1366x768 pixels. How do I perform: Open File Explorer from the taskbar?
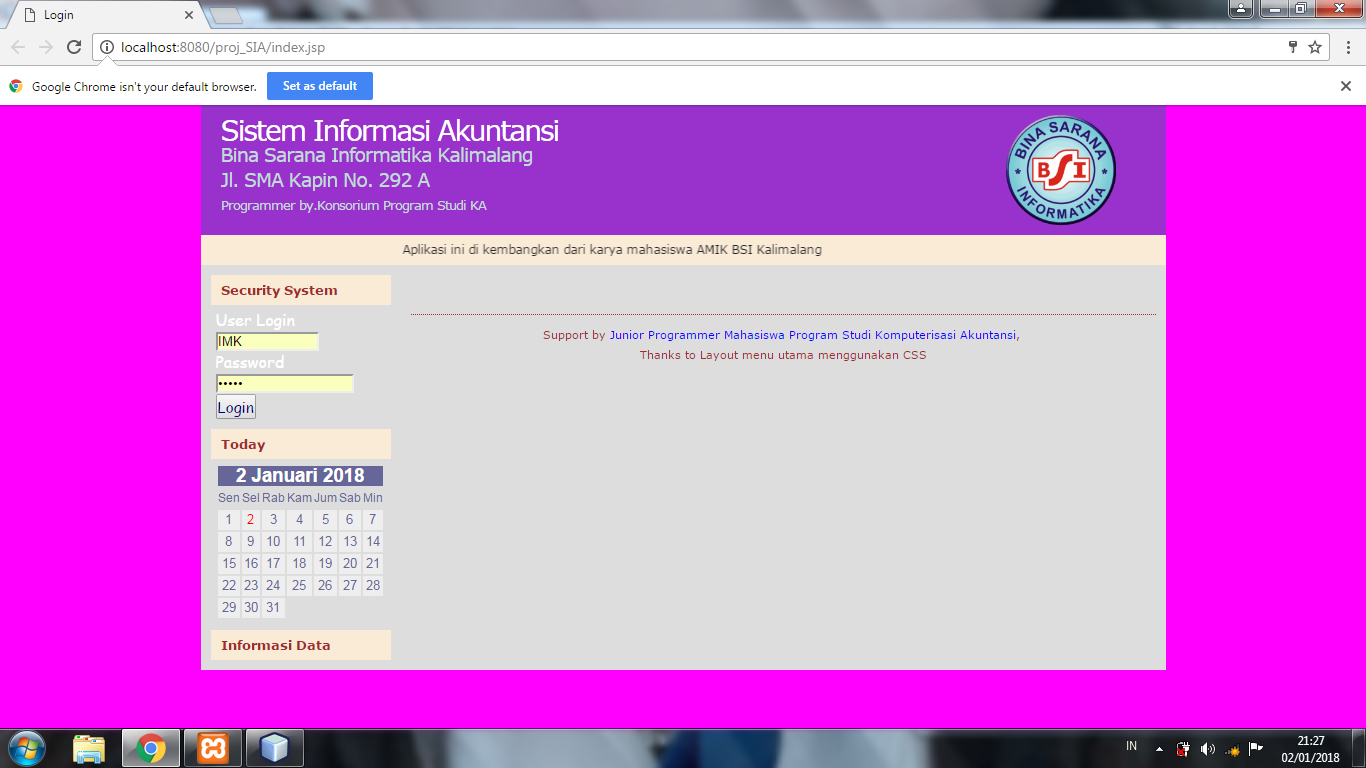(x=89, y=748)
